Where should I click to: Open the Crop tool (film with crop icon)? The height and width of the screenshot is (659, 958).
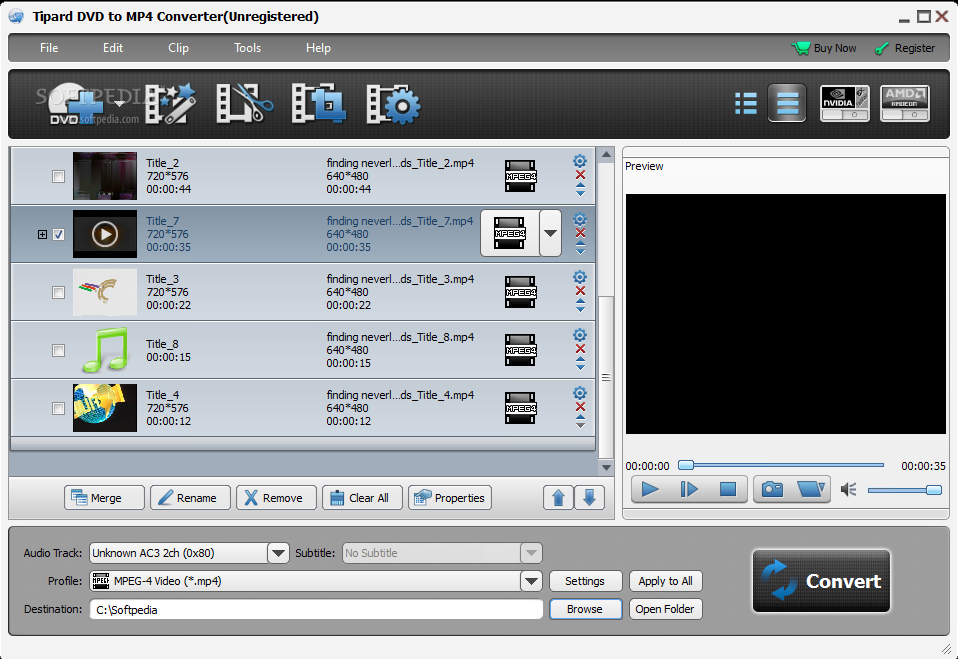(x=318, y=103)
